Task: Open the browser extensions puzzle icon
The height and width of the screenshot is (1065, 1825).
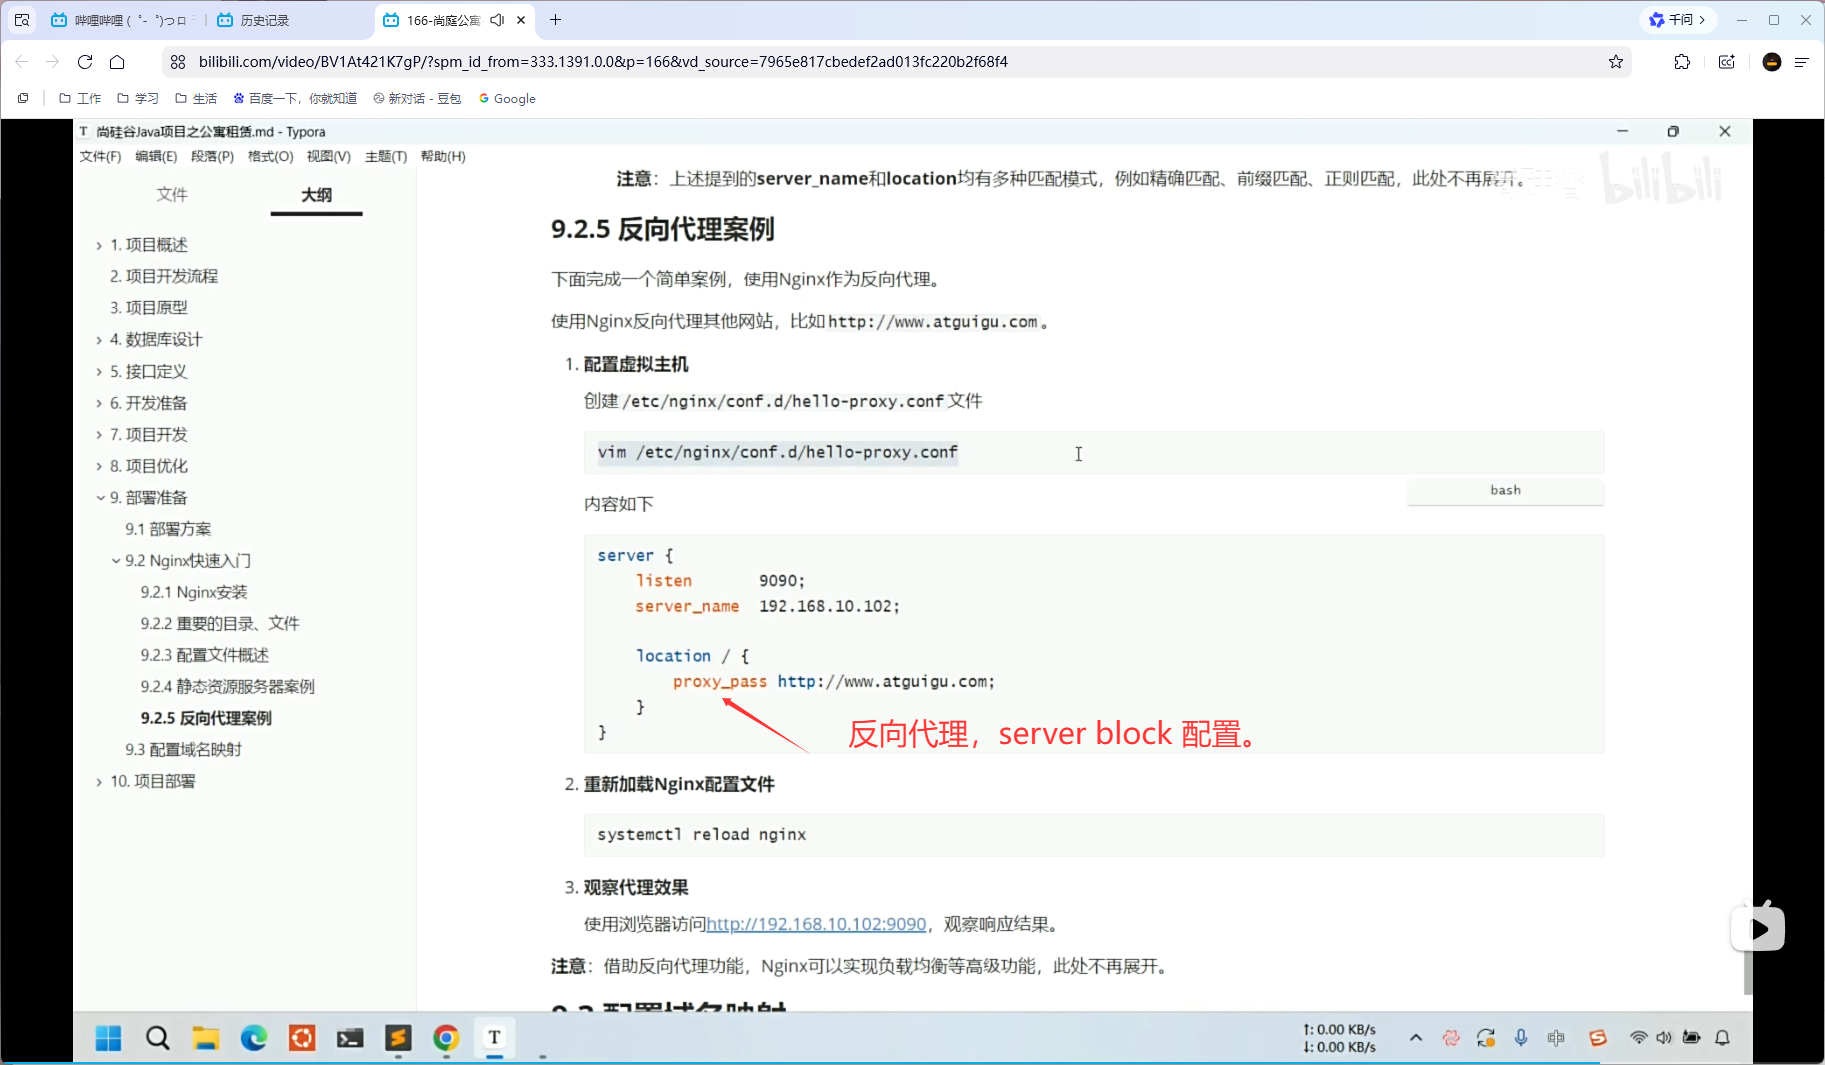Action: 1682,62
